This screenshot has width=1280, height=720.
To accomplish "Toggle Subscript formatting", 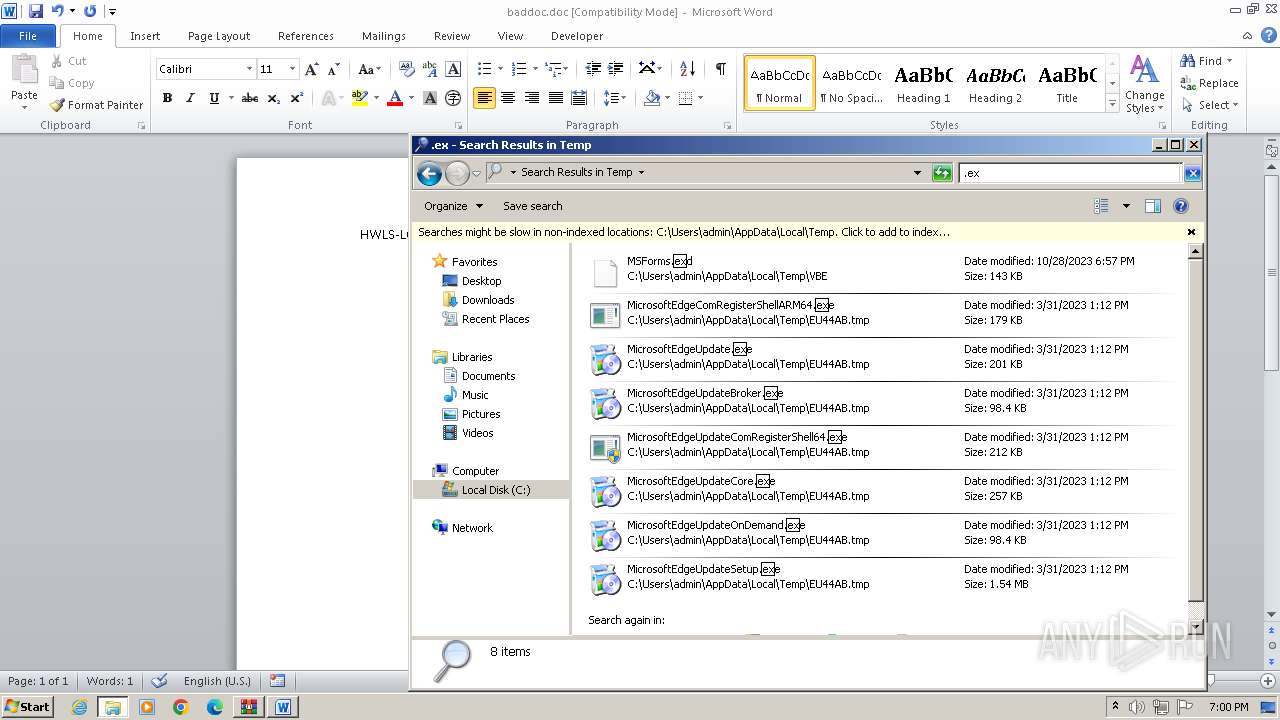I will tap(274, 98).
